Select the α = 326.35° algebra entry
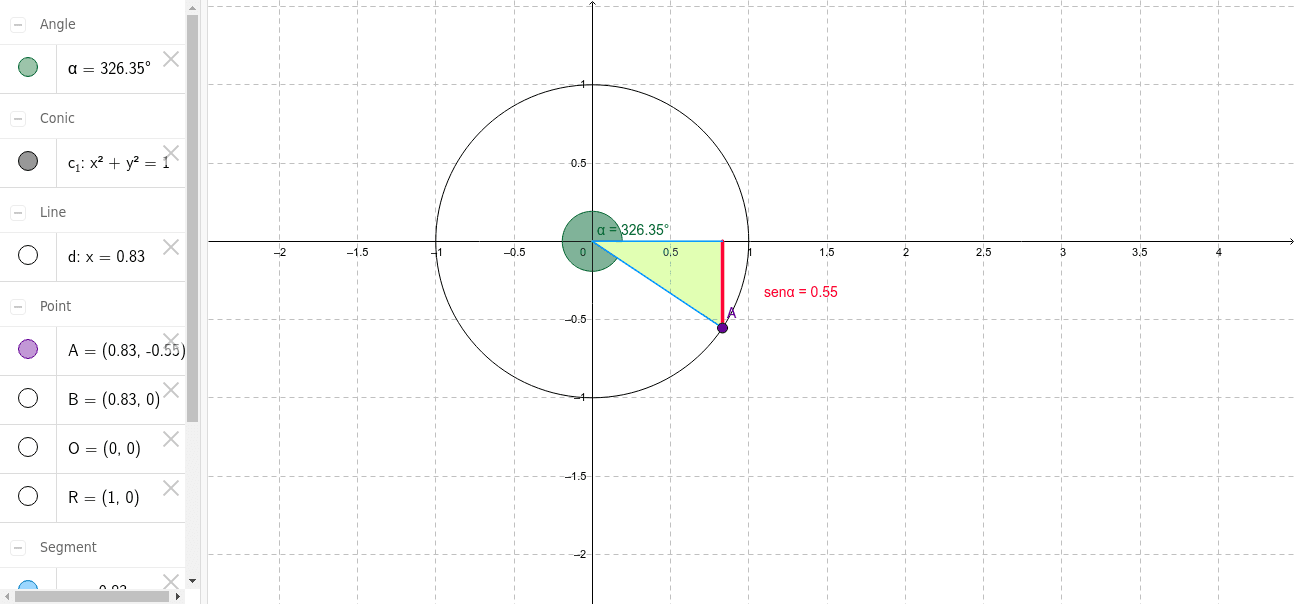 click(109, 69)
